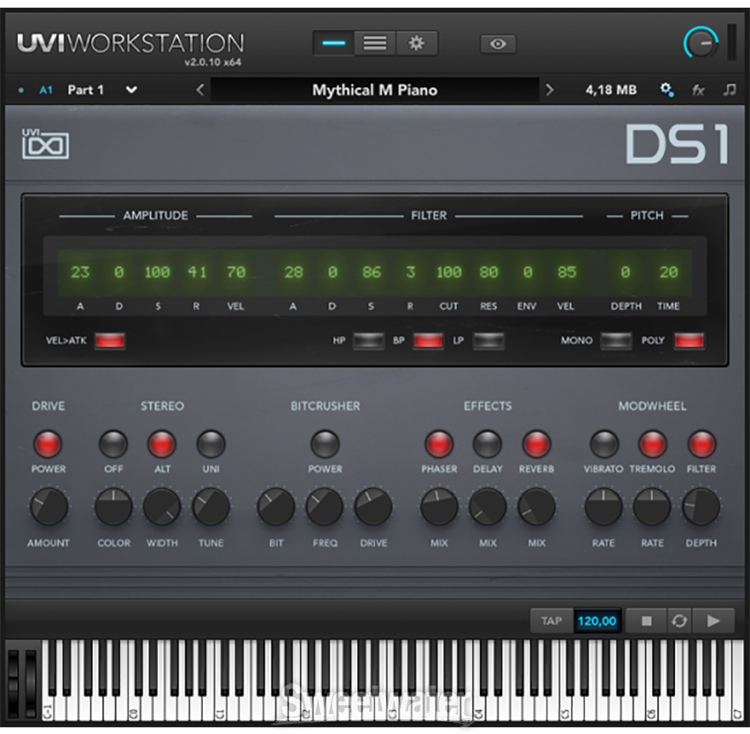The height and width of the screenshot is (734, 750).
Task: Click the pitch bend wheel
Action: (x=13, y=682)
